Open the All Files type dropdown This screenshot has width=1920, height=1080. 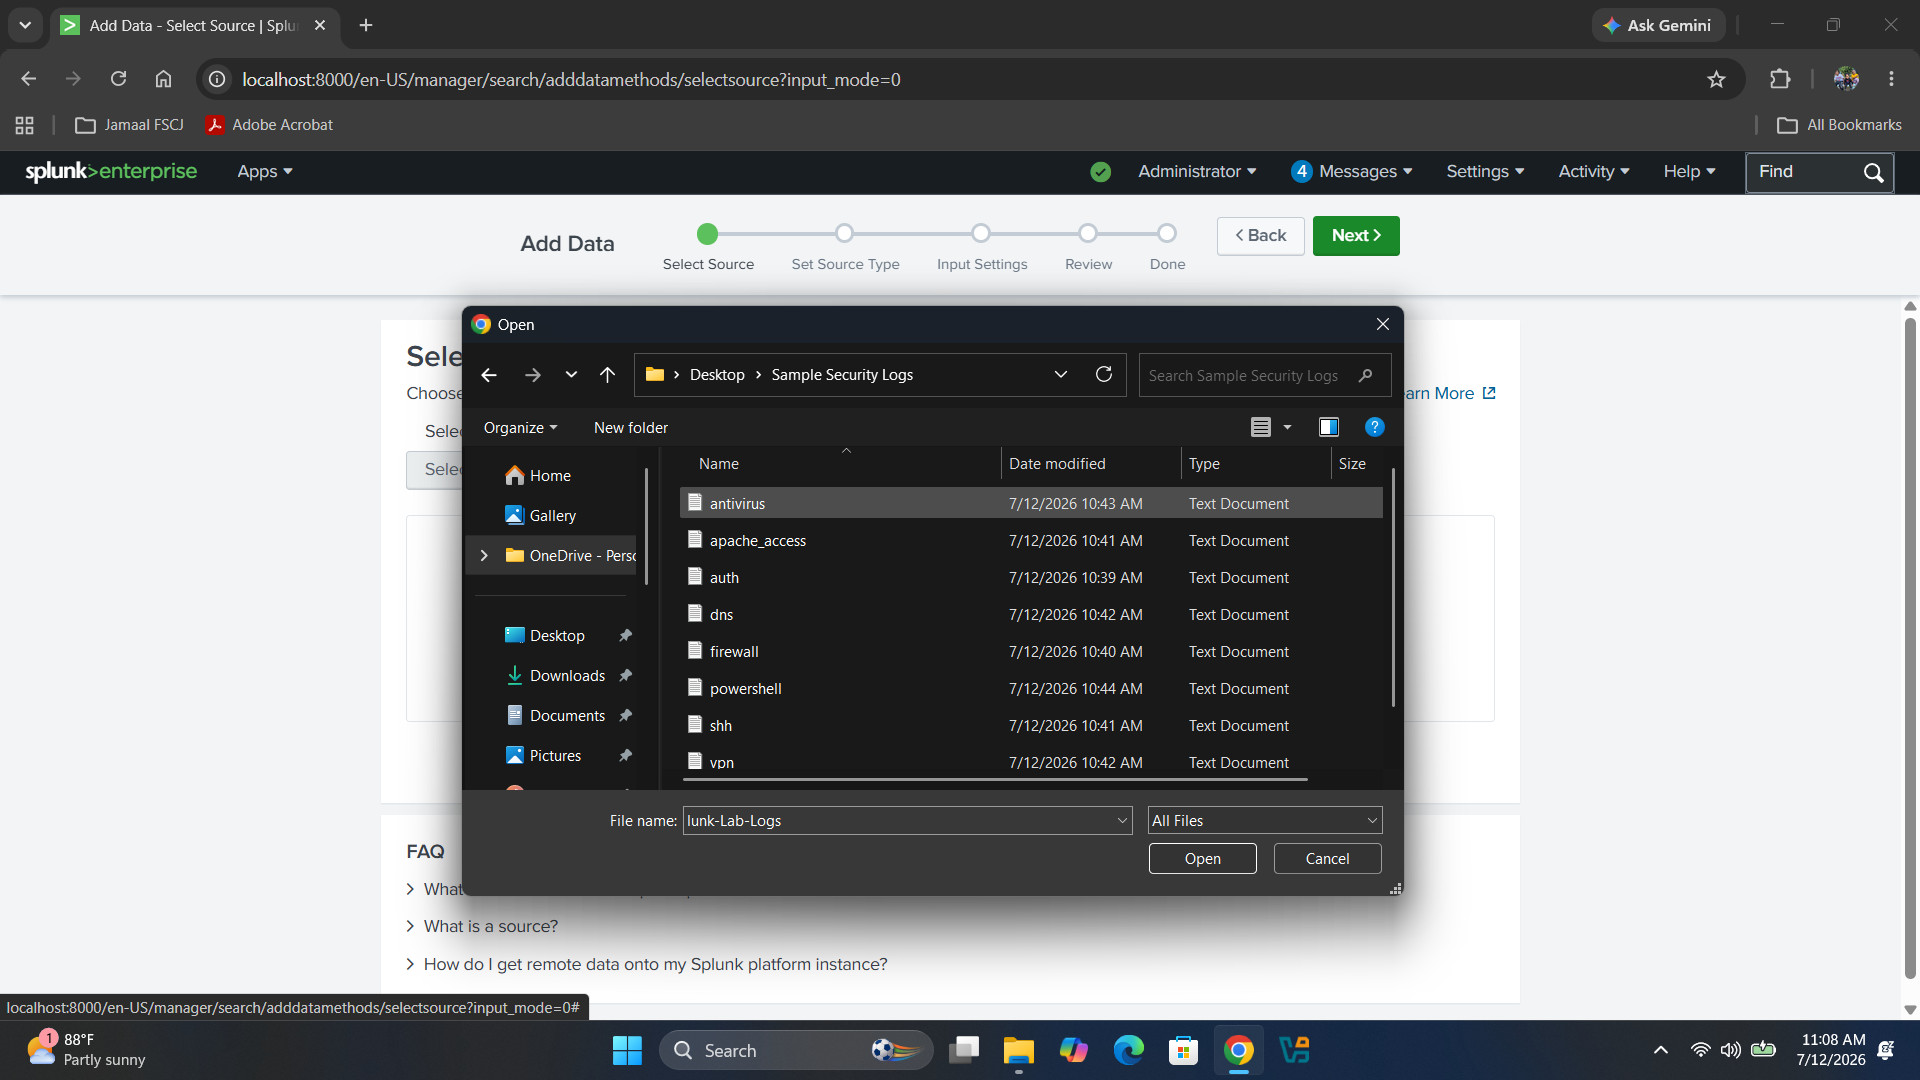point(1265,820)
